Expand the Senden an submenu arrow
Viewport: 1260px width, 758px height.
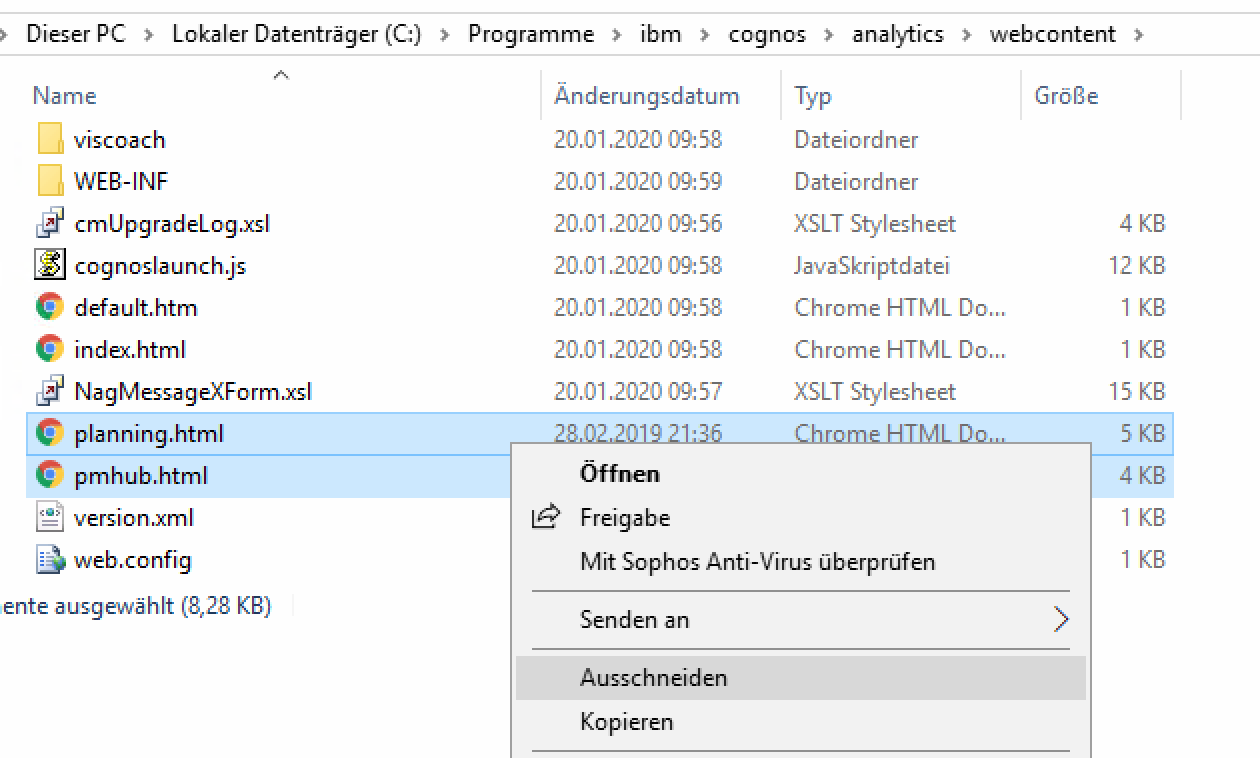click(1061, 619)
